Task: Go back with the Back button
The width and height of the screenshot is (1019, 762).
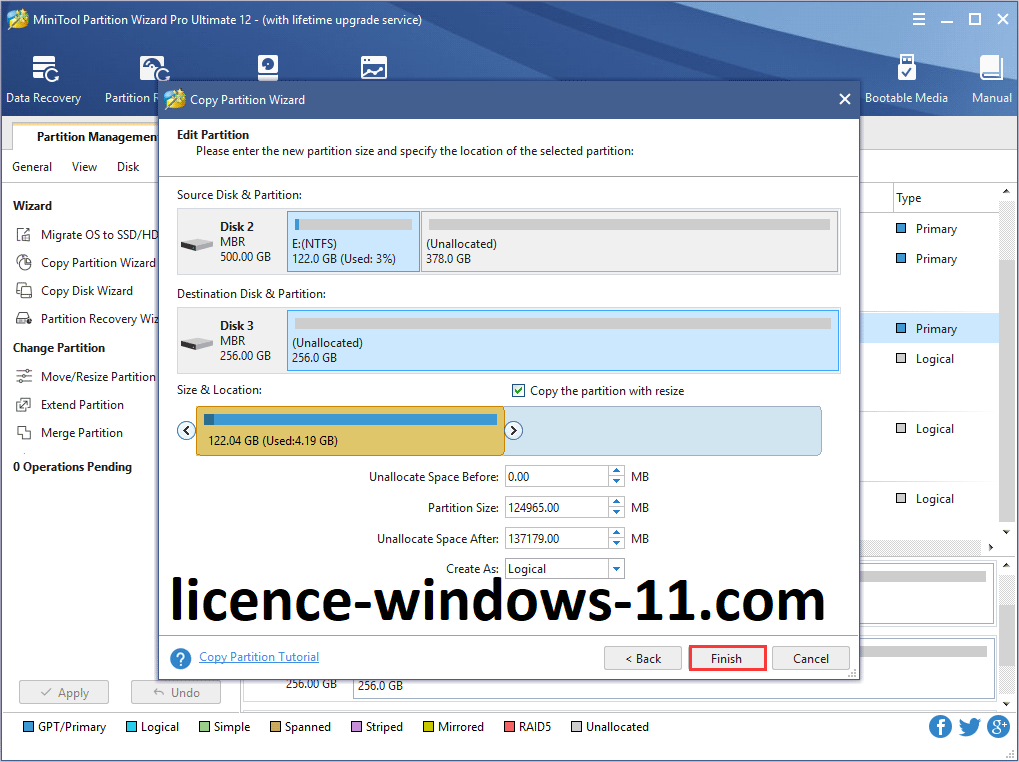Action: point(643,658)
